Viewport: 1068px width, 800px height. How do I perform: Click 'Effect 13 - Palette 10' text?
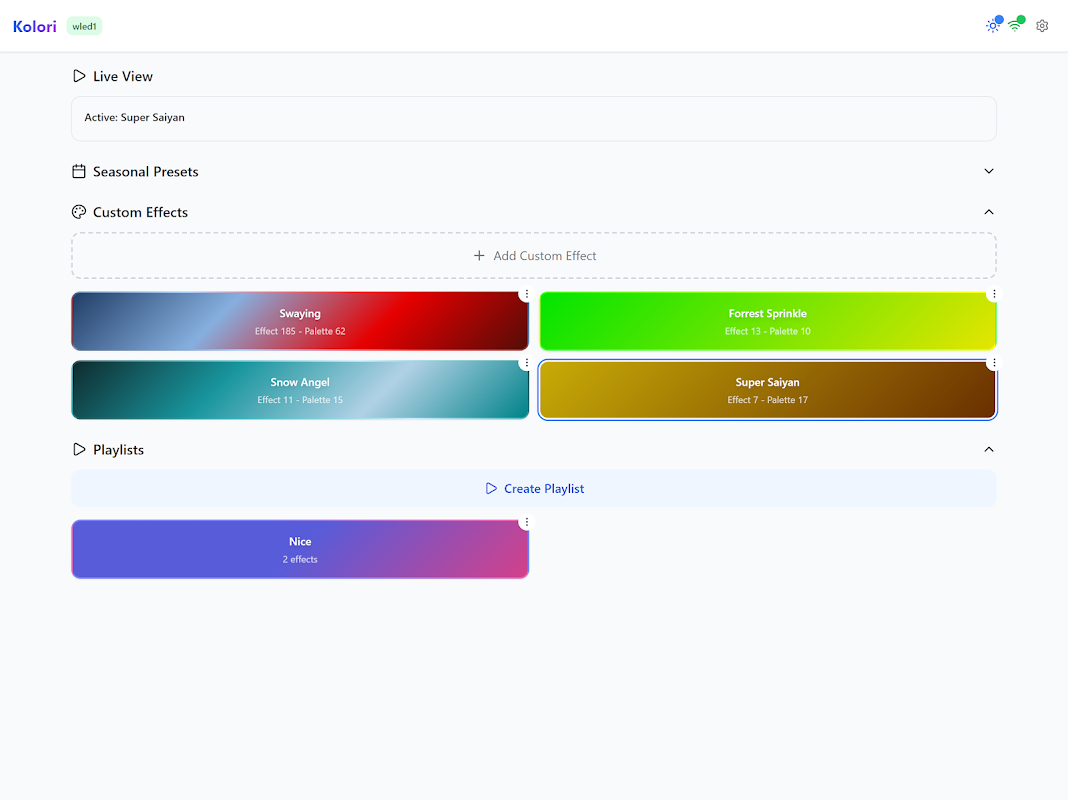768,331
